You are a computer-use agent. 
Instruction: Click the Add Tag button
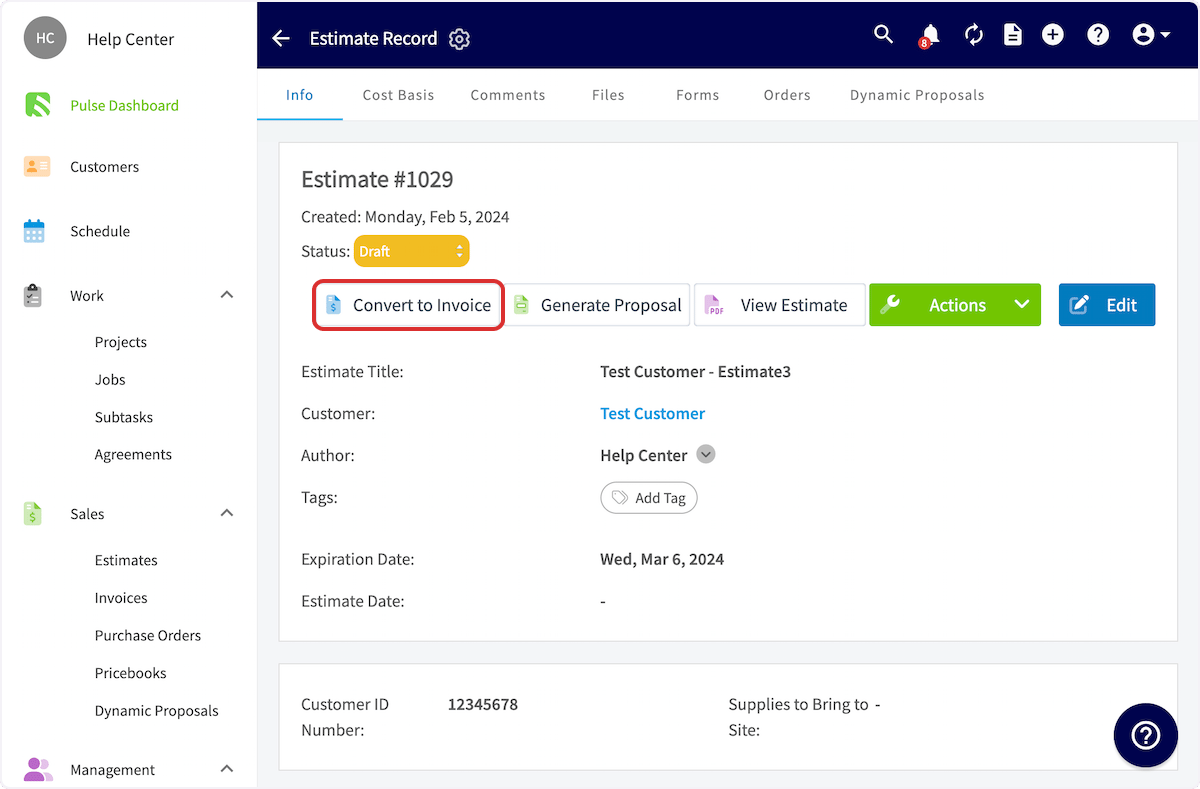point(649,498)
